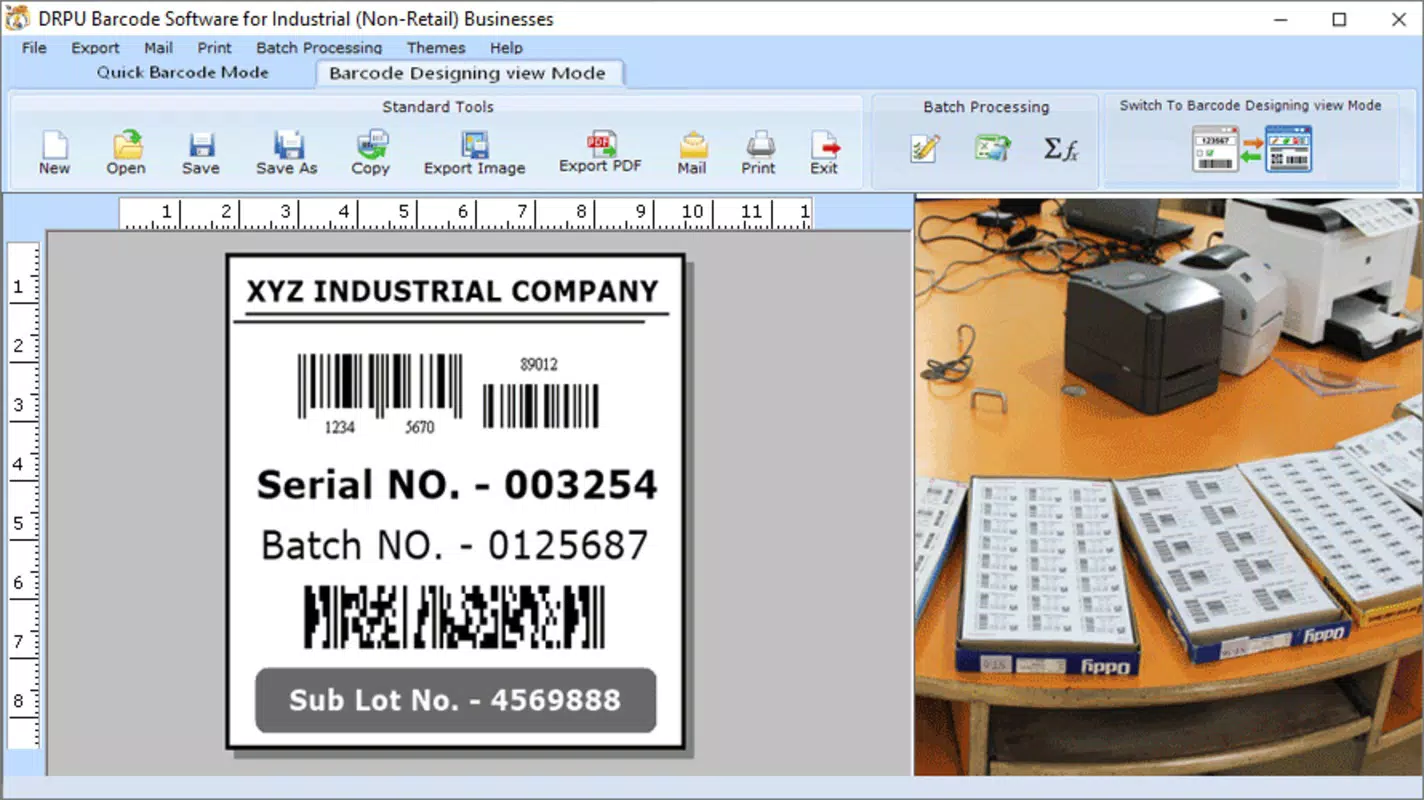Viewport: 1424px width, 800px height.
Task: Open batch processing edit pencil icon
Action: point(925,149)
